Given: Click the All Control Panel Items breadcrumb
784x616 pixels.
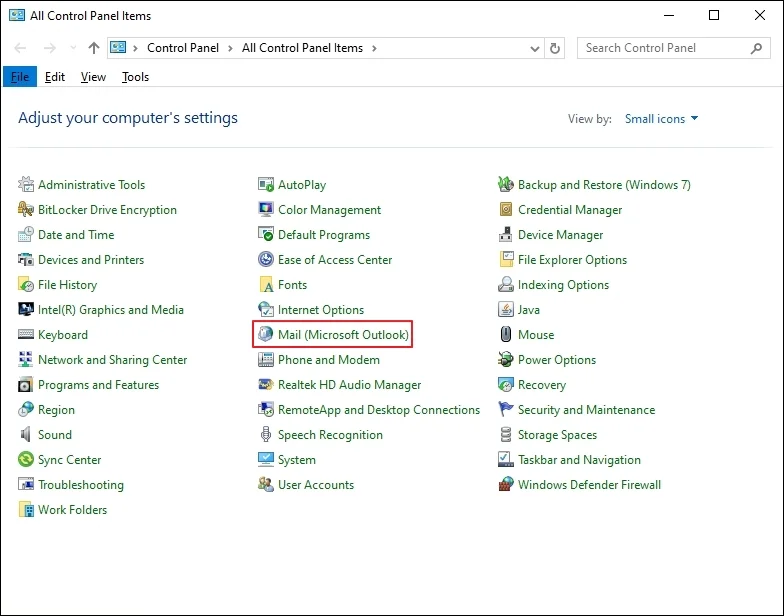Looking at the screenshot, I should coord(302,48).
